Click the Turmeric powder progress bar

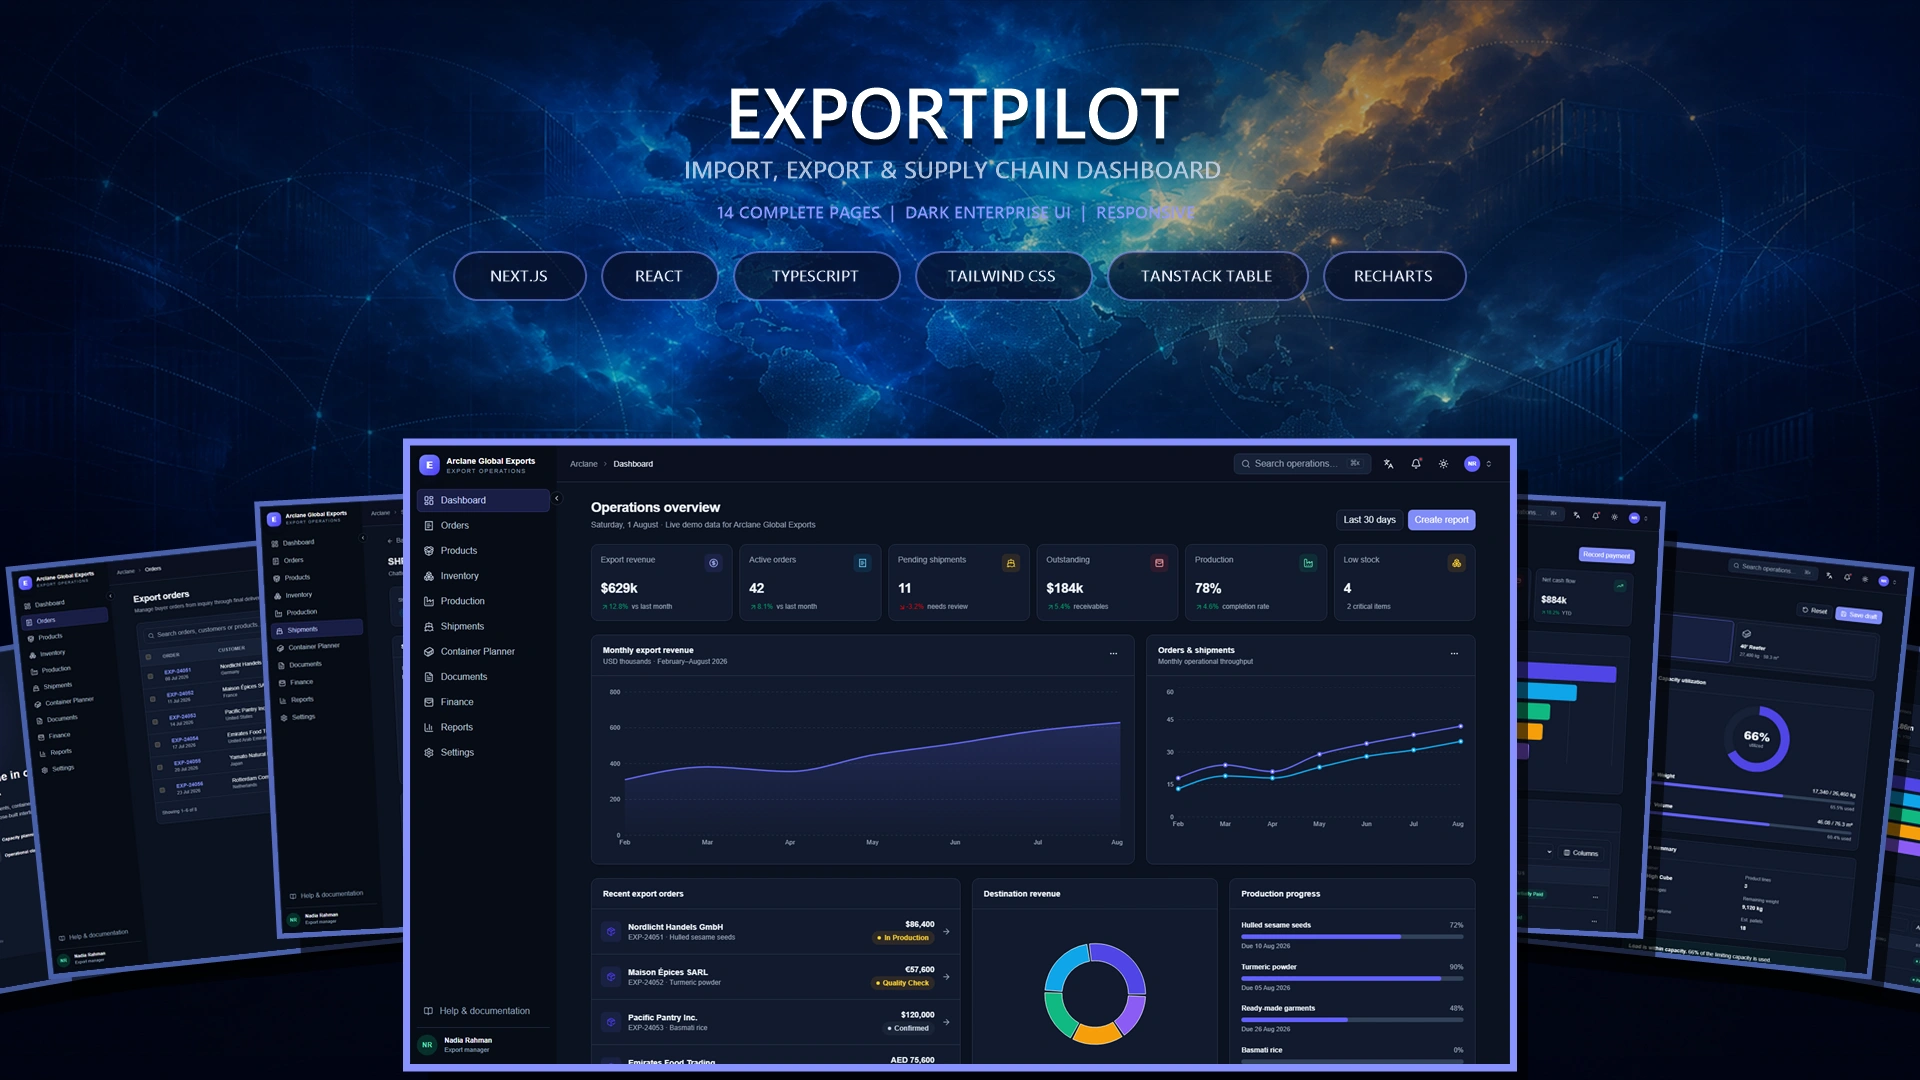[1352, 979]
